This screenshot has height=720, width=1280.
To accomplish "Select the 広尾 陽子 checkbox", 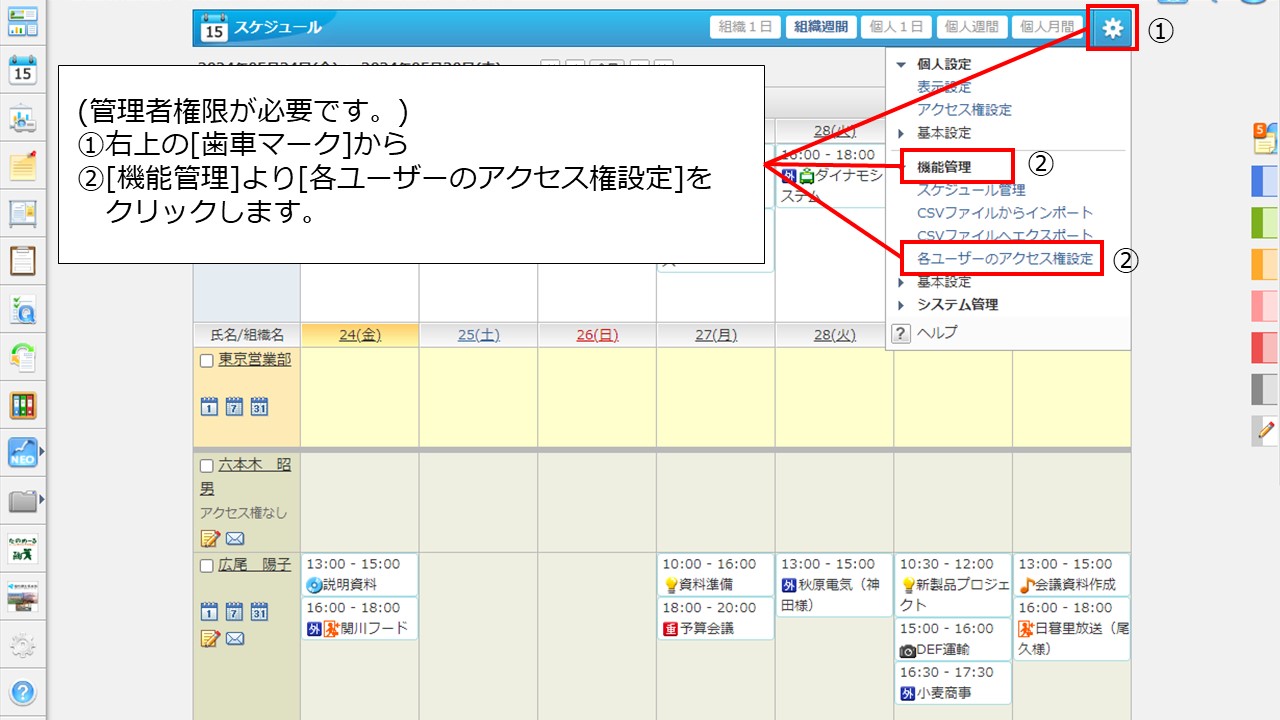I will tap(207, 566).
